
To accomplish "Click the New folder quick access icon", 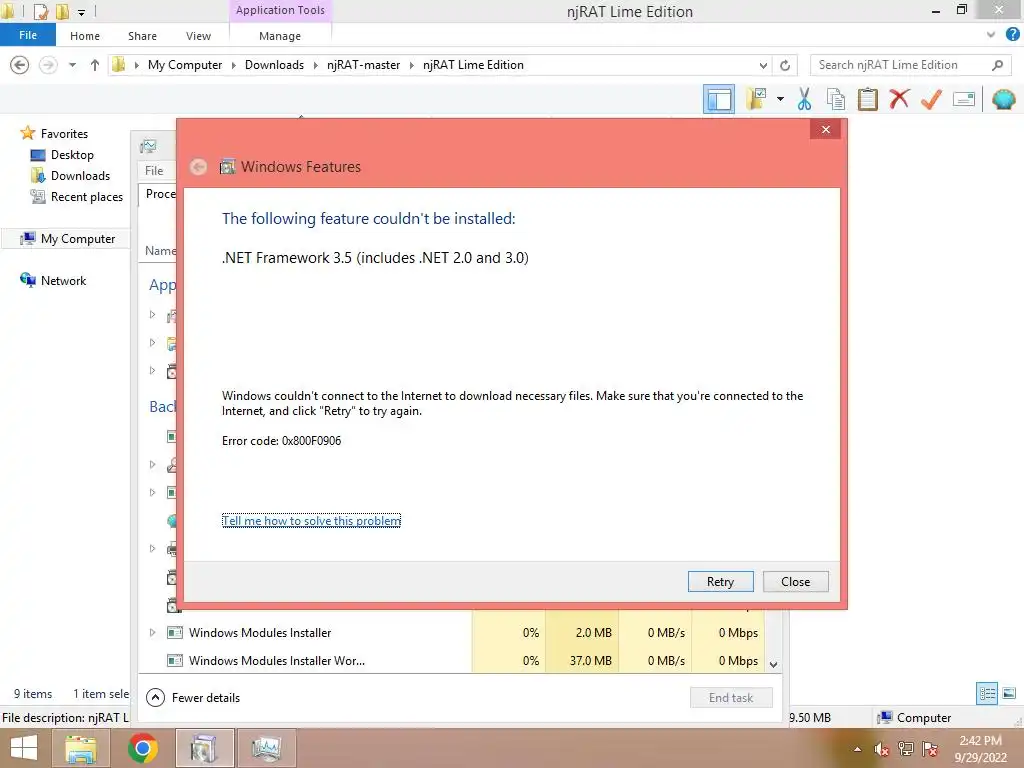I will [62, 11].
